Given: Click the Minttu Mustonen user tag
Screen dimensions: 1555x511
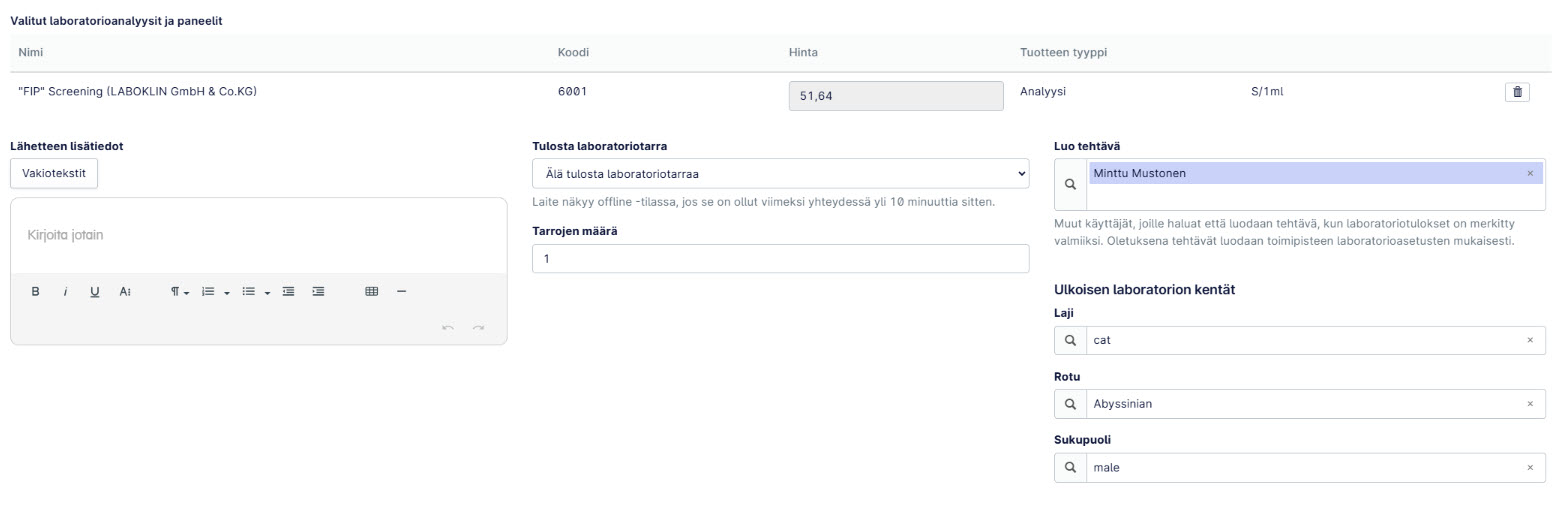Looking at the screenshot, I should tap(1316, 174).
